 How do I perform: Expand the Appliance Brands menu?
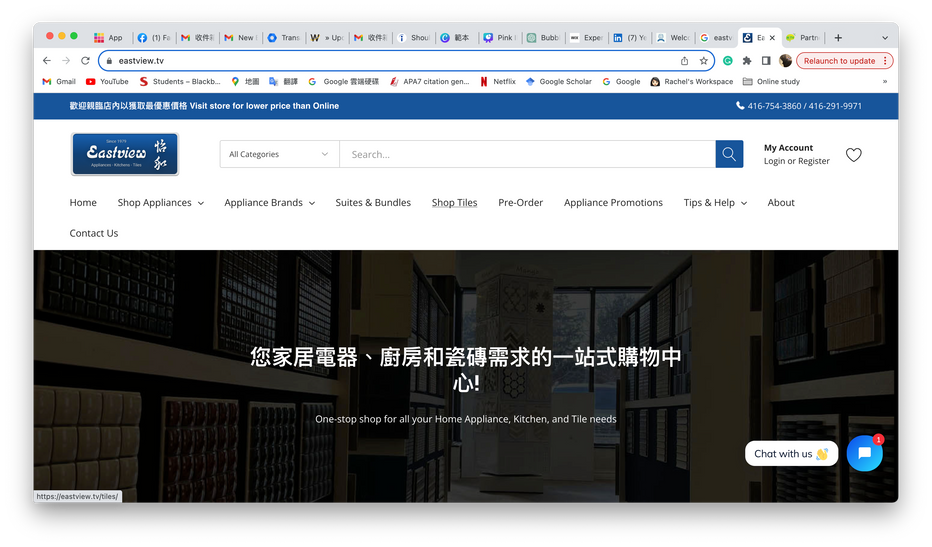tap(269, 203)
